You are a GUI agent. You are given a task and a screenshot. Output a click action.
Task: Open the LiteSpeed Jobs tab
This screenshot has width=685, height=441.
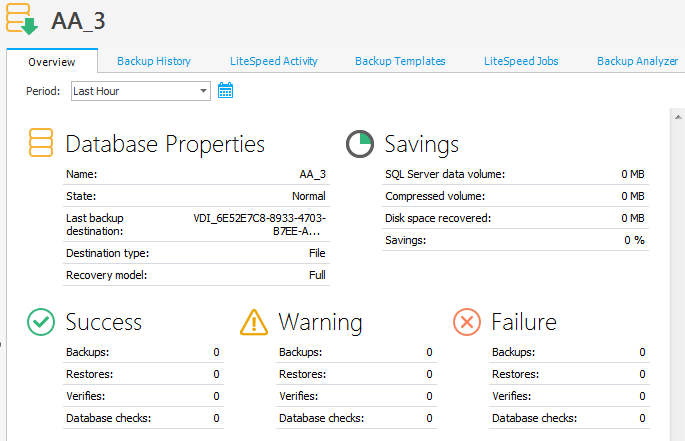click(x=521, y=61)
